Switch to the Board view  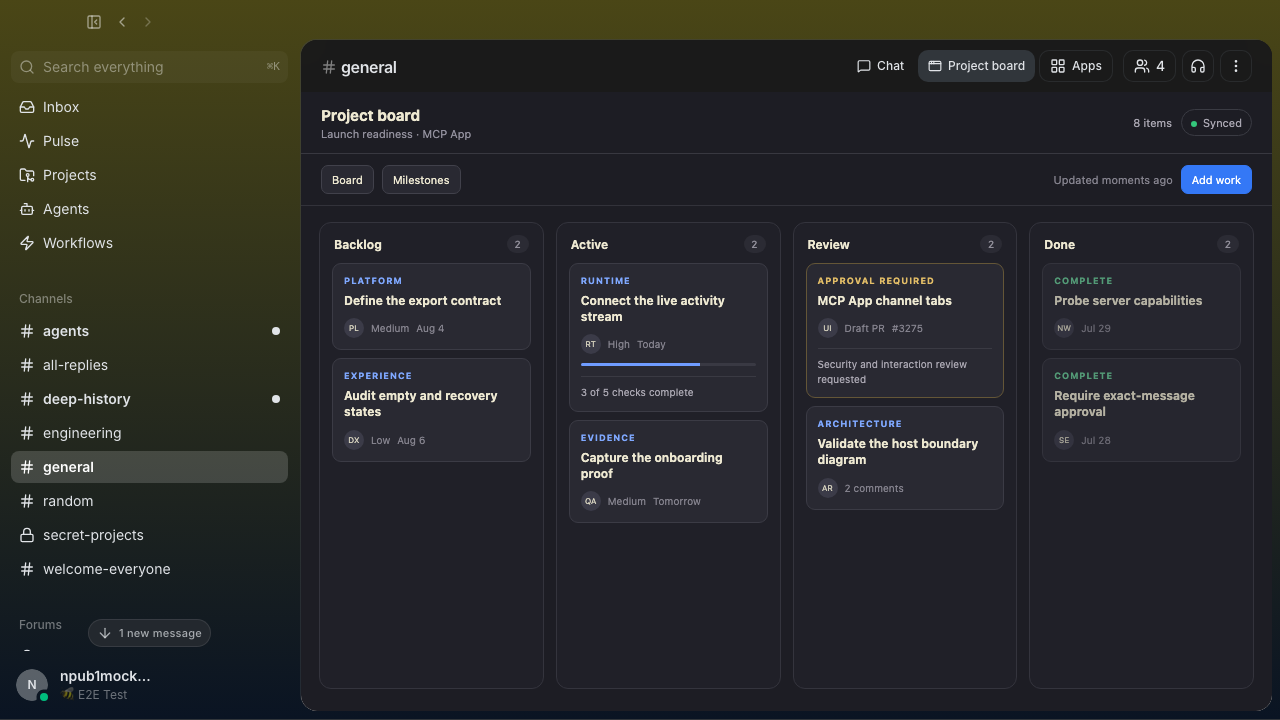347,180
